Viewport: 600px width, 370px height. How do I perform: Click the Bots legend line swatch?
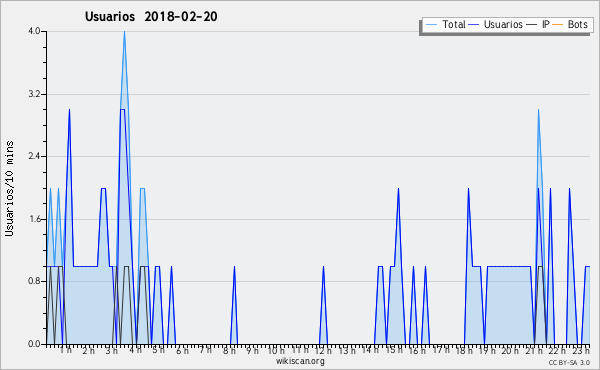(558, 24)
